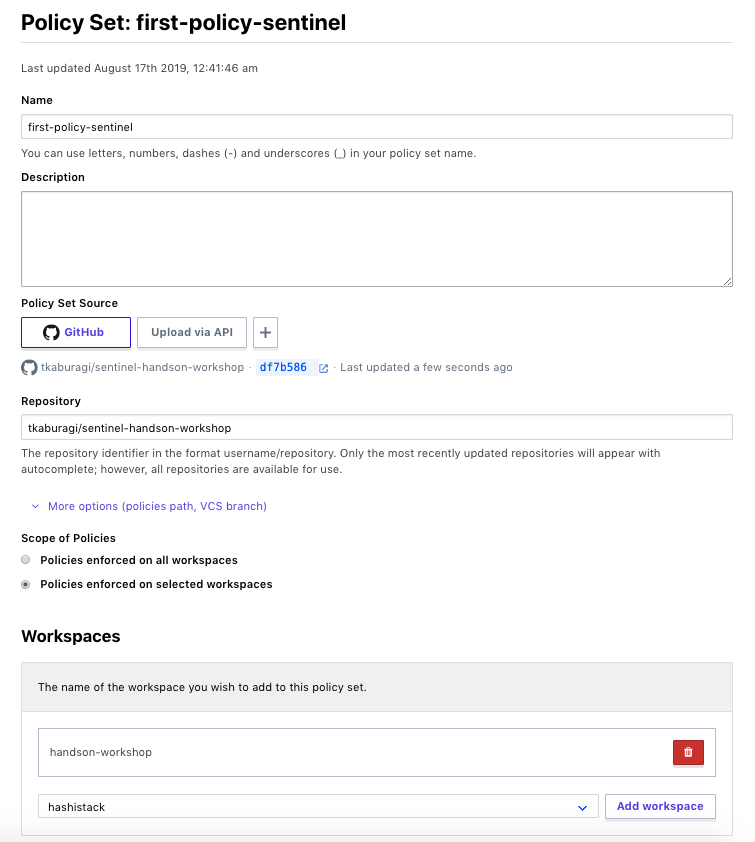Click the policy set Name field
Viewport: 755px width, 842px height.
tap(376, 127)
